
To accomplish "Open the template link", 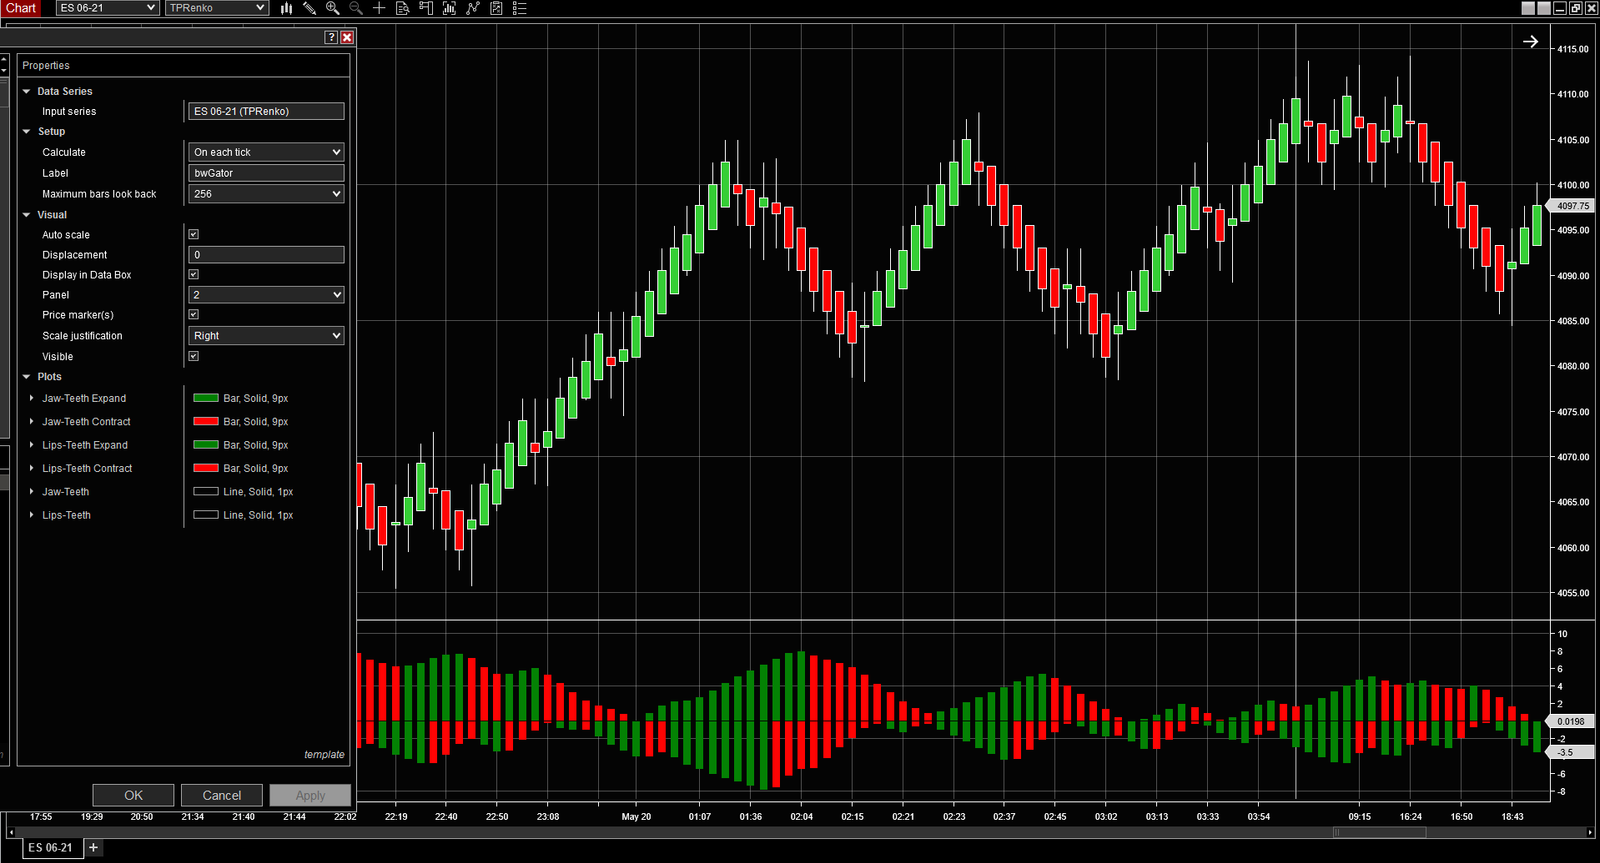I will (x=324, y=755).
